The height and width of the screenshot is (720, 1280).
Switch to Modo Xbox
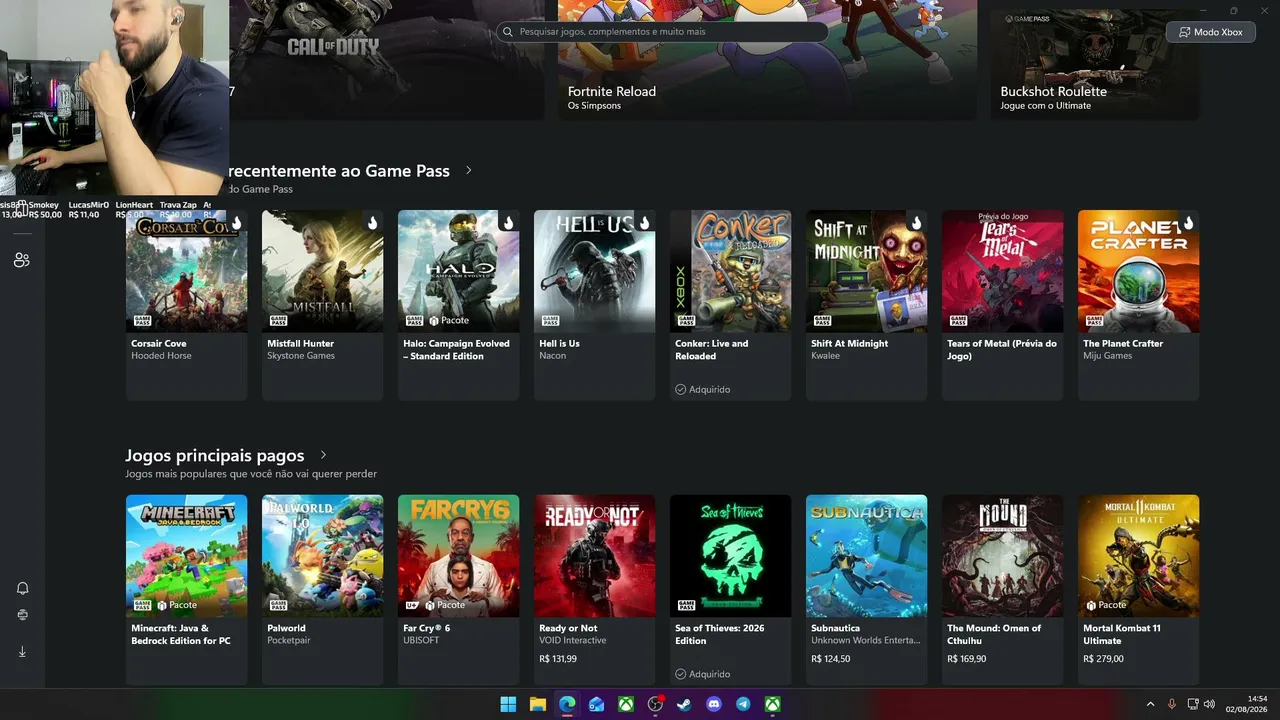click(1210, 32)
